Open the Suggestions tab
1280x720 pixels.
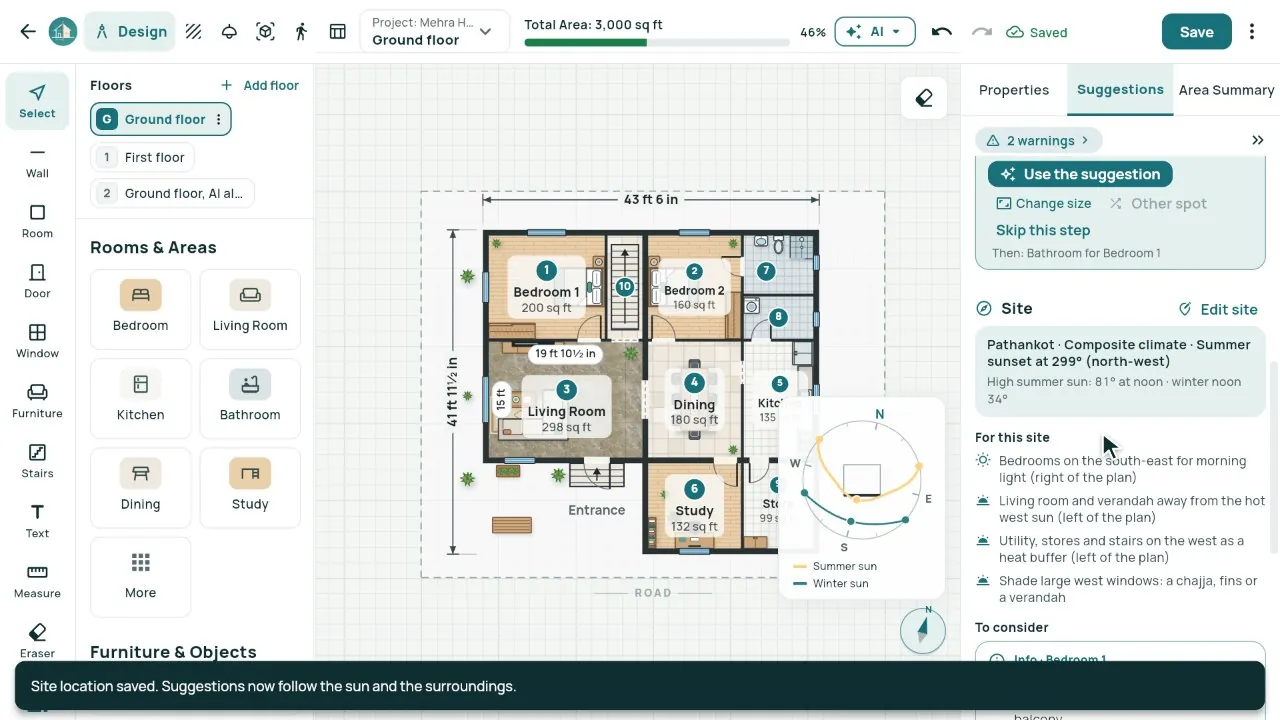pyautogui.click(x=1120, y=90)
